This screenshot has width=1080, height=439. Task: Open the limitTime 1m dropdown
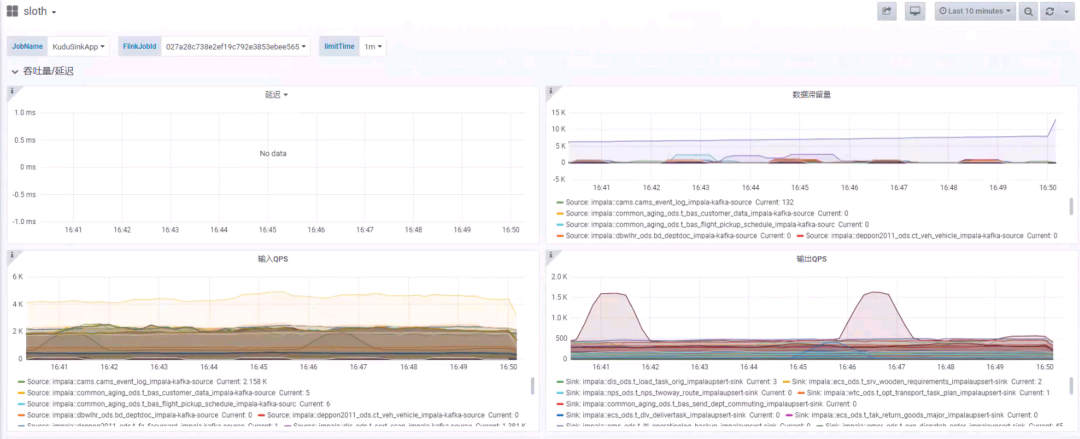point(373,46)
